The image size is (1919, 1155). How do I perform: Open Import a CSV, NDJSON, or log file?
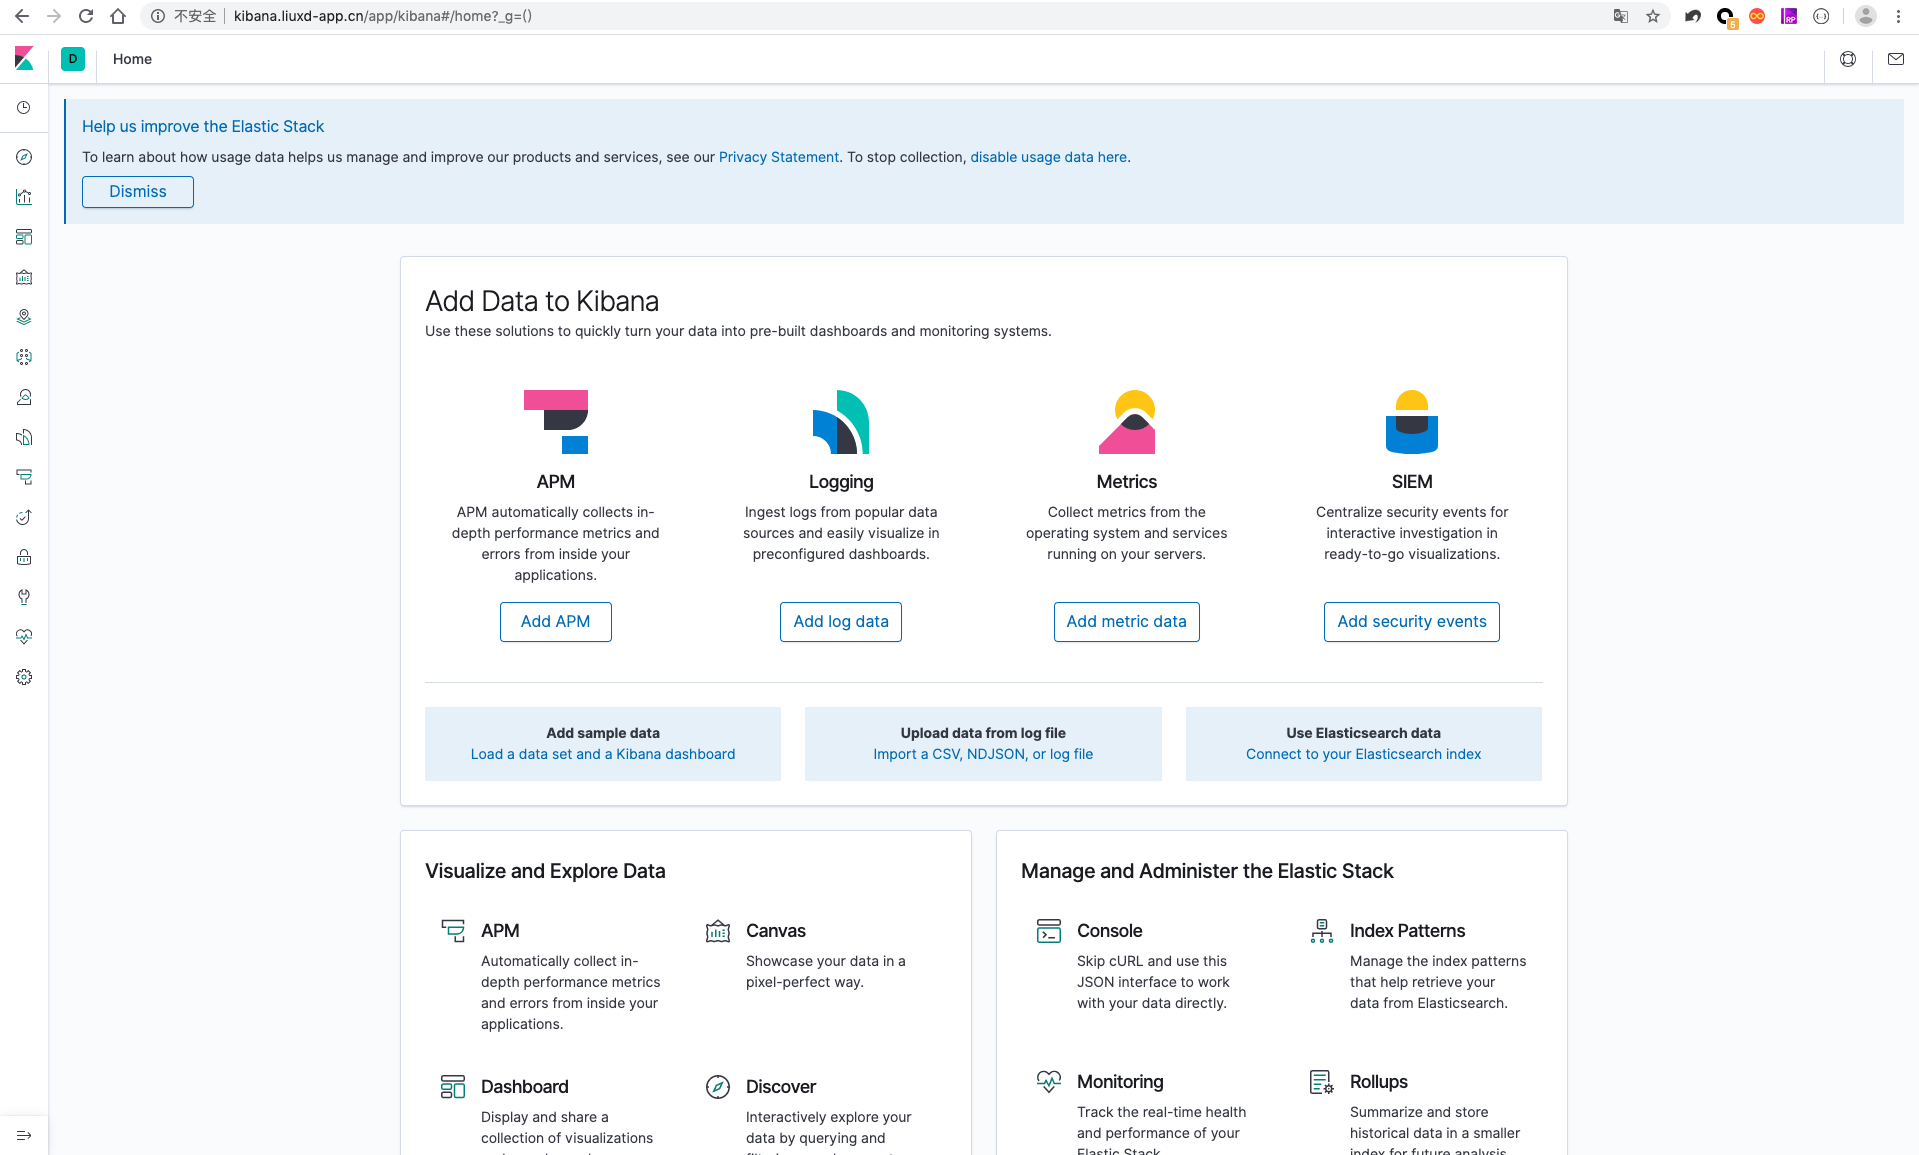[983, 754]
